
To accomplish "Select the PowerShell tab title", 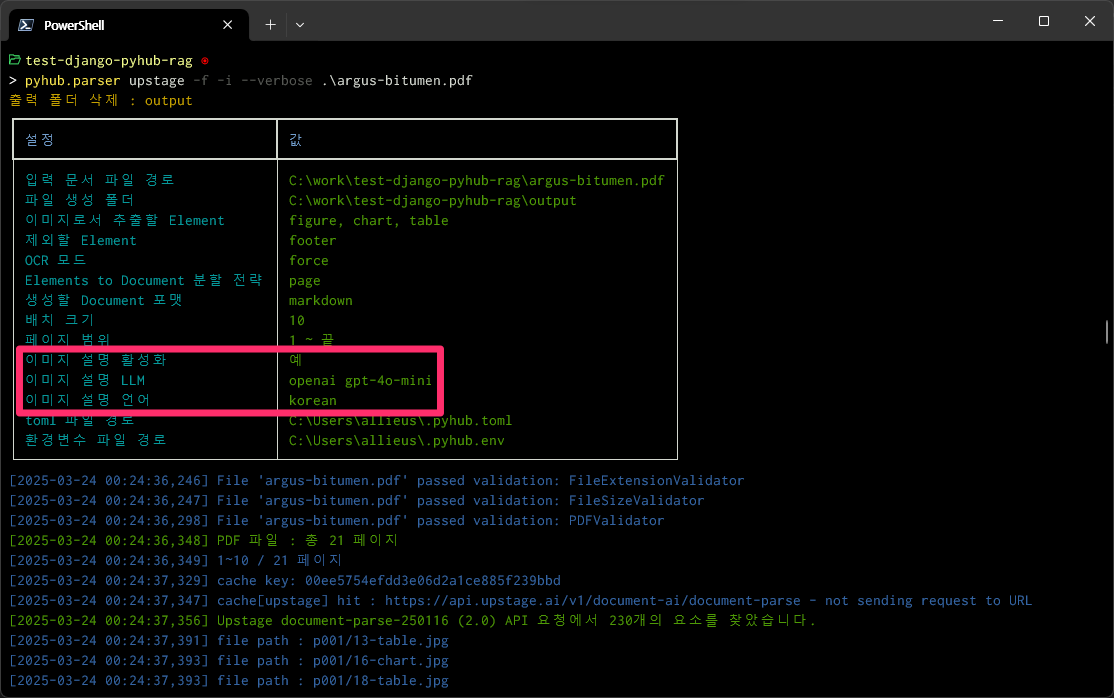I will [x=74, y=24].
